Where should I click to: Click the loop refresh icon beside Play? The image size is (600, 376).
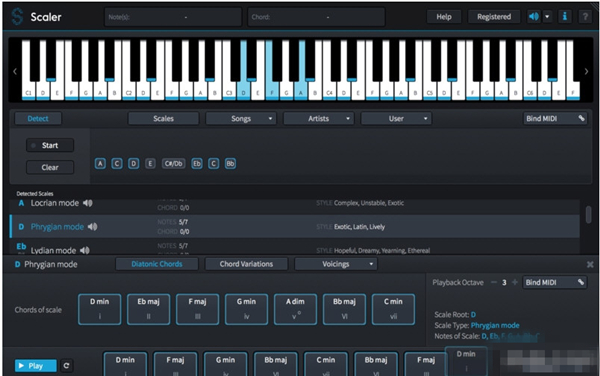click(66, 366)
